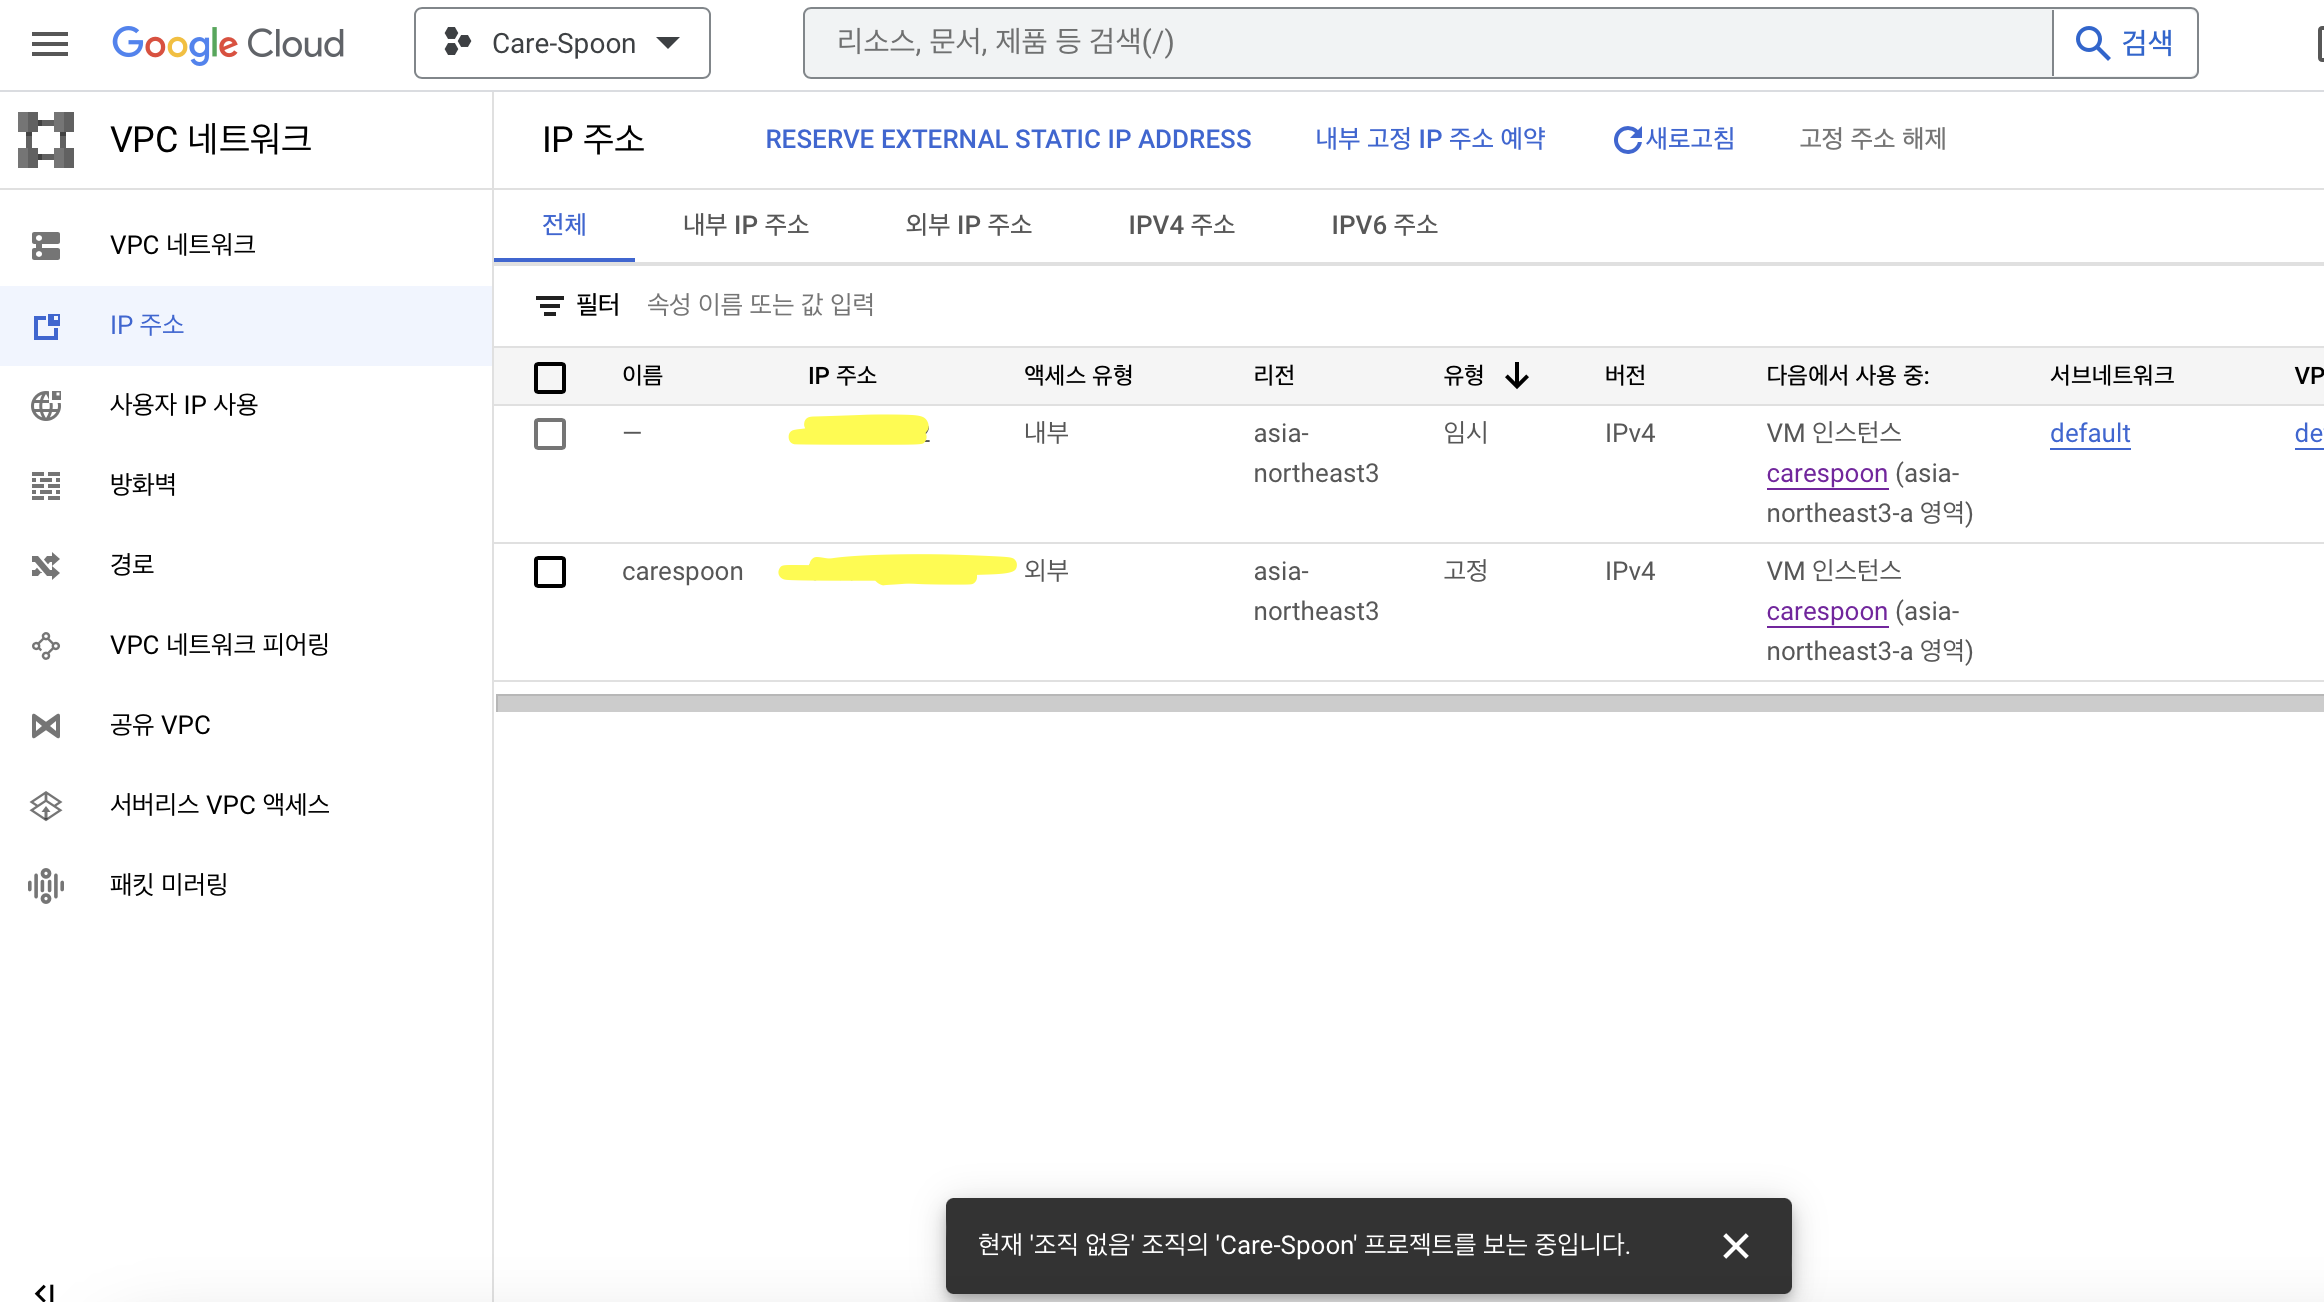Check the carespoon external IP row checkbox
The height and width of the screenshot is (1302, 2324).
point(550,572)
